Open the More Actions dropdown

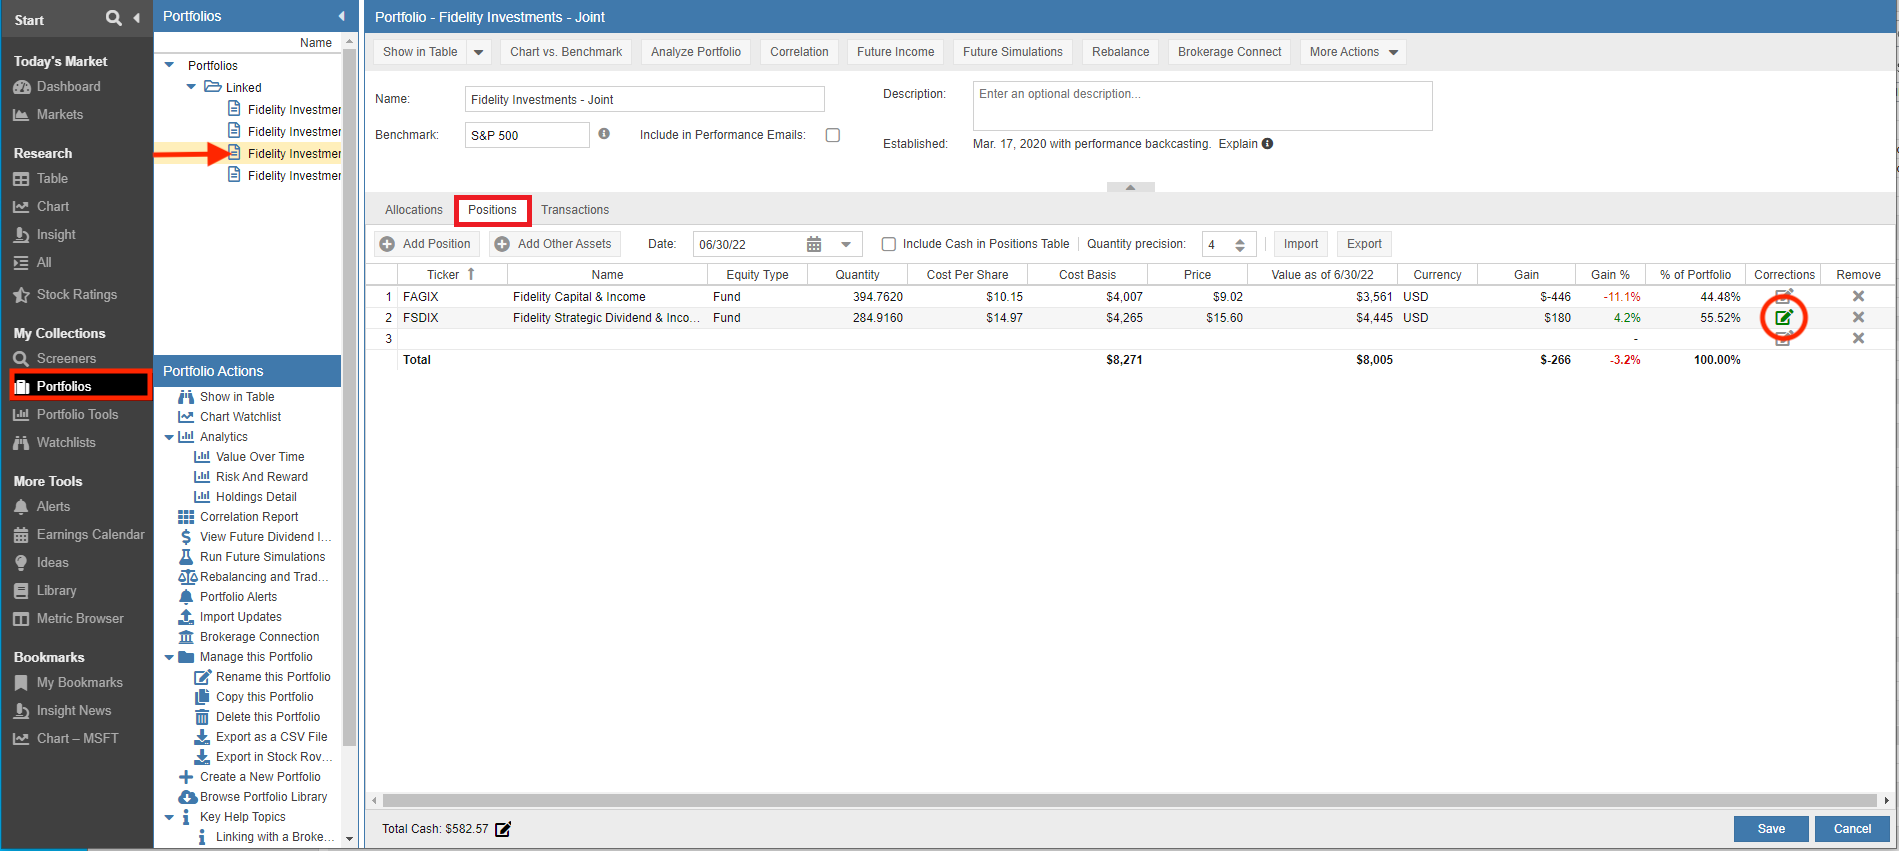coord(1353,52)
